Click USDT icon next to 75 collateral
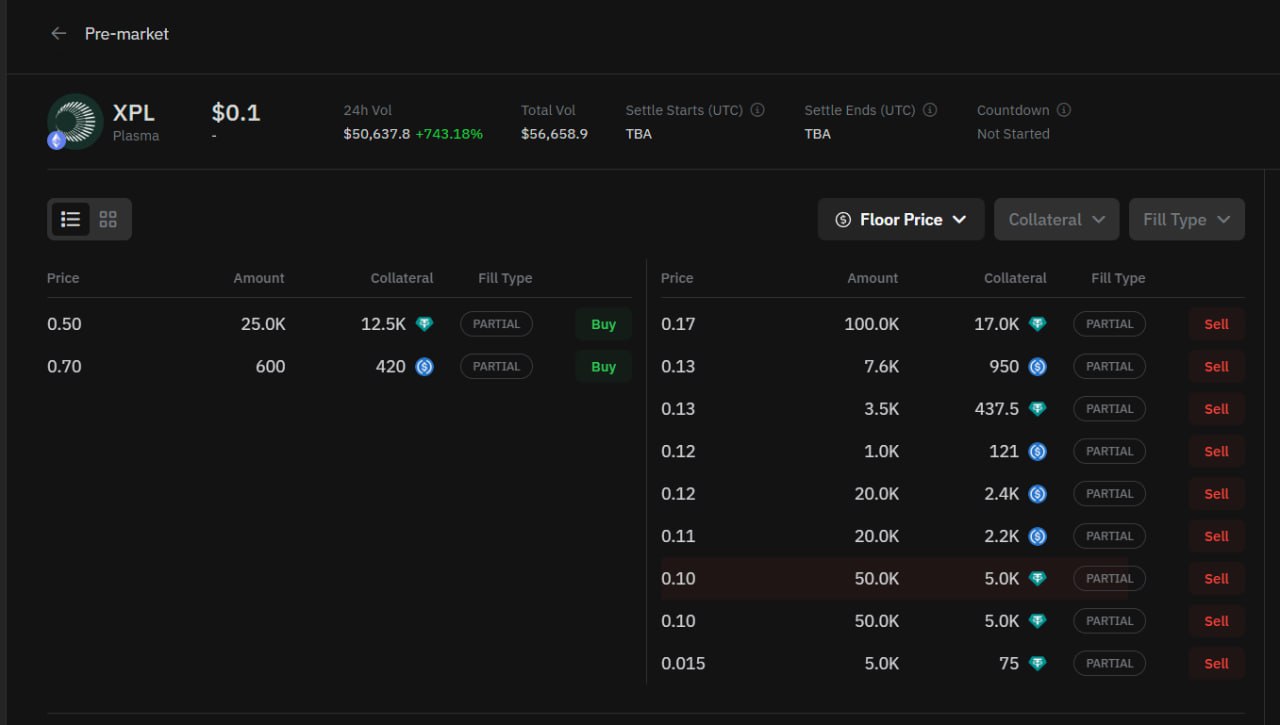1280x725 pixels. [1038, 663]
